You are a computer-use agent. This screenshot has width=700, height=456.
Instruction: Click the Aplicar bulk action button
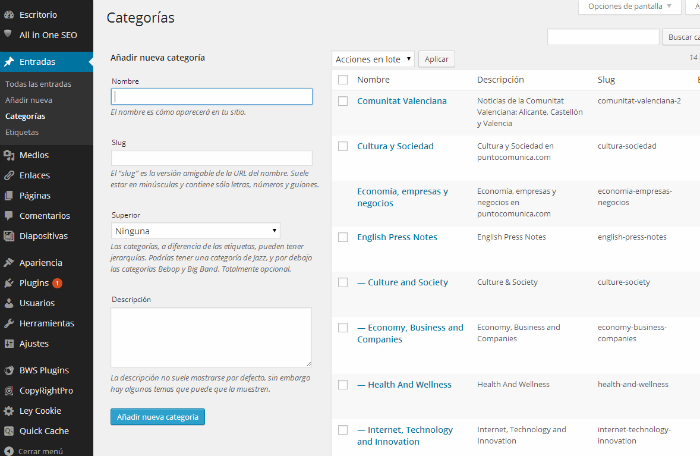coord(436,59)
